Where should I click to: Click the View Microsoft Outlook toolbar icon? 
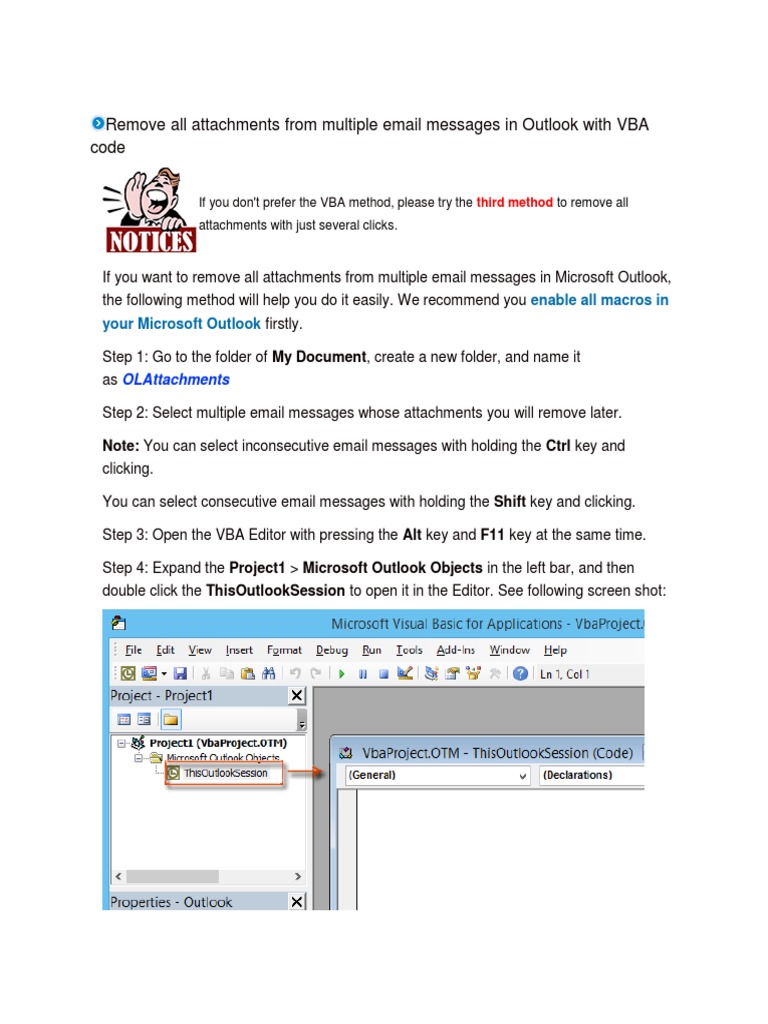coord(128,673)
